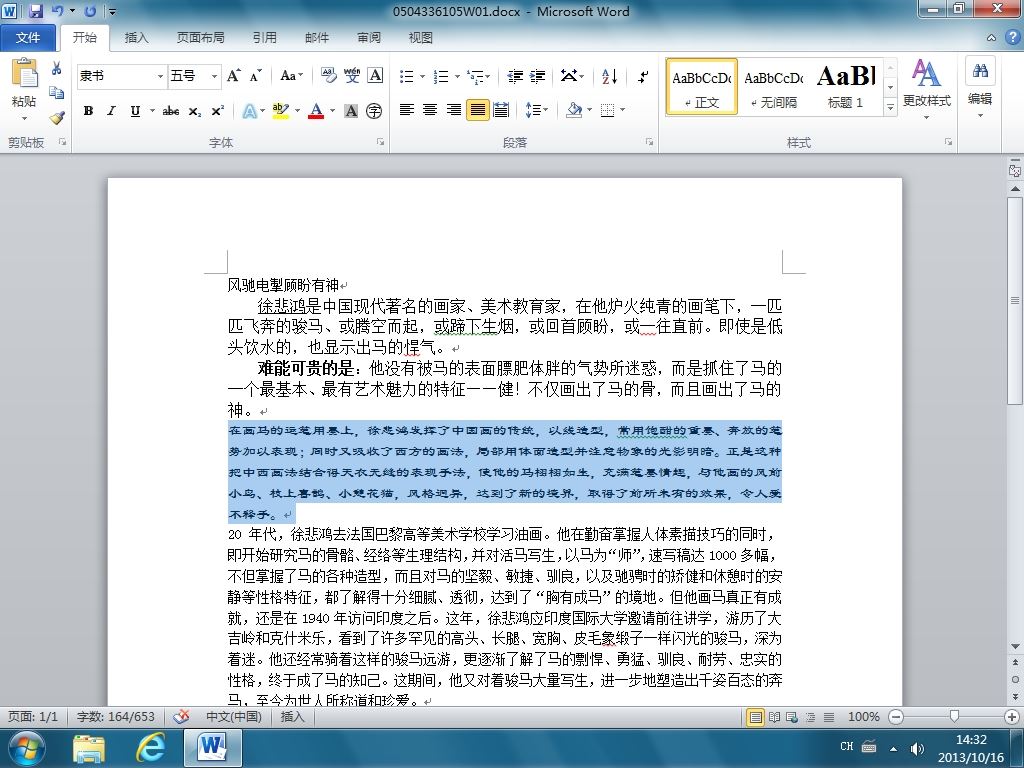Click the Paste clipboard icon

pos(25,73)
